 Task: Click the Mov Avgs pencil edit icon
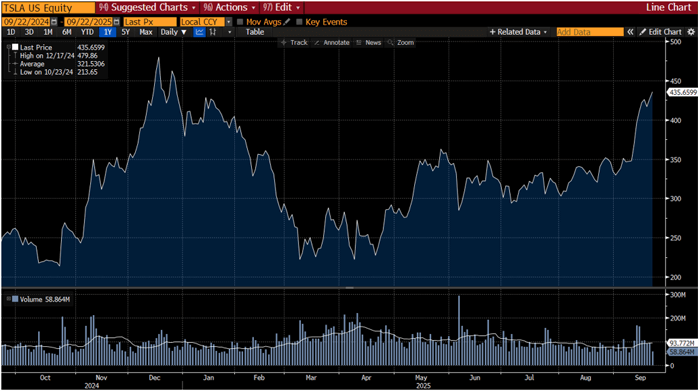coord(287,22)
